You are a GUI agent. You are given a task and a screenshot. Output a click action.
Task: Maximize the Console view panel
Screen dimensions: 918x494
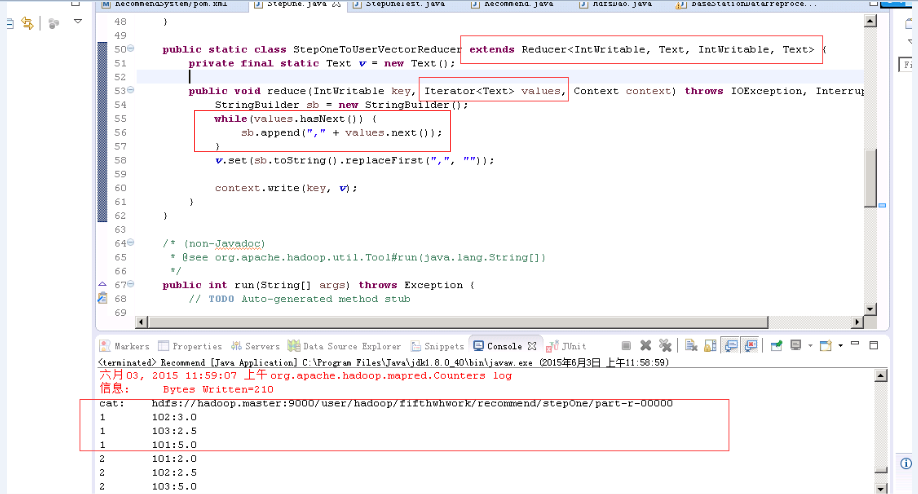pos(874,345)
